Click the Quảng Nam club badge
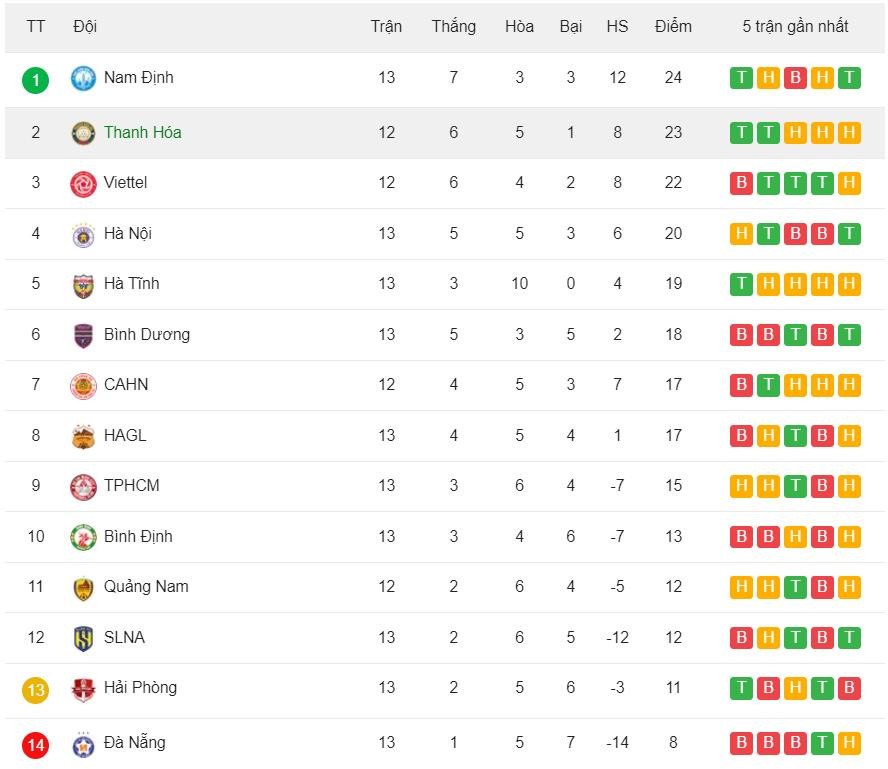888x769 pixels. tap(83, 587)
